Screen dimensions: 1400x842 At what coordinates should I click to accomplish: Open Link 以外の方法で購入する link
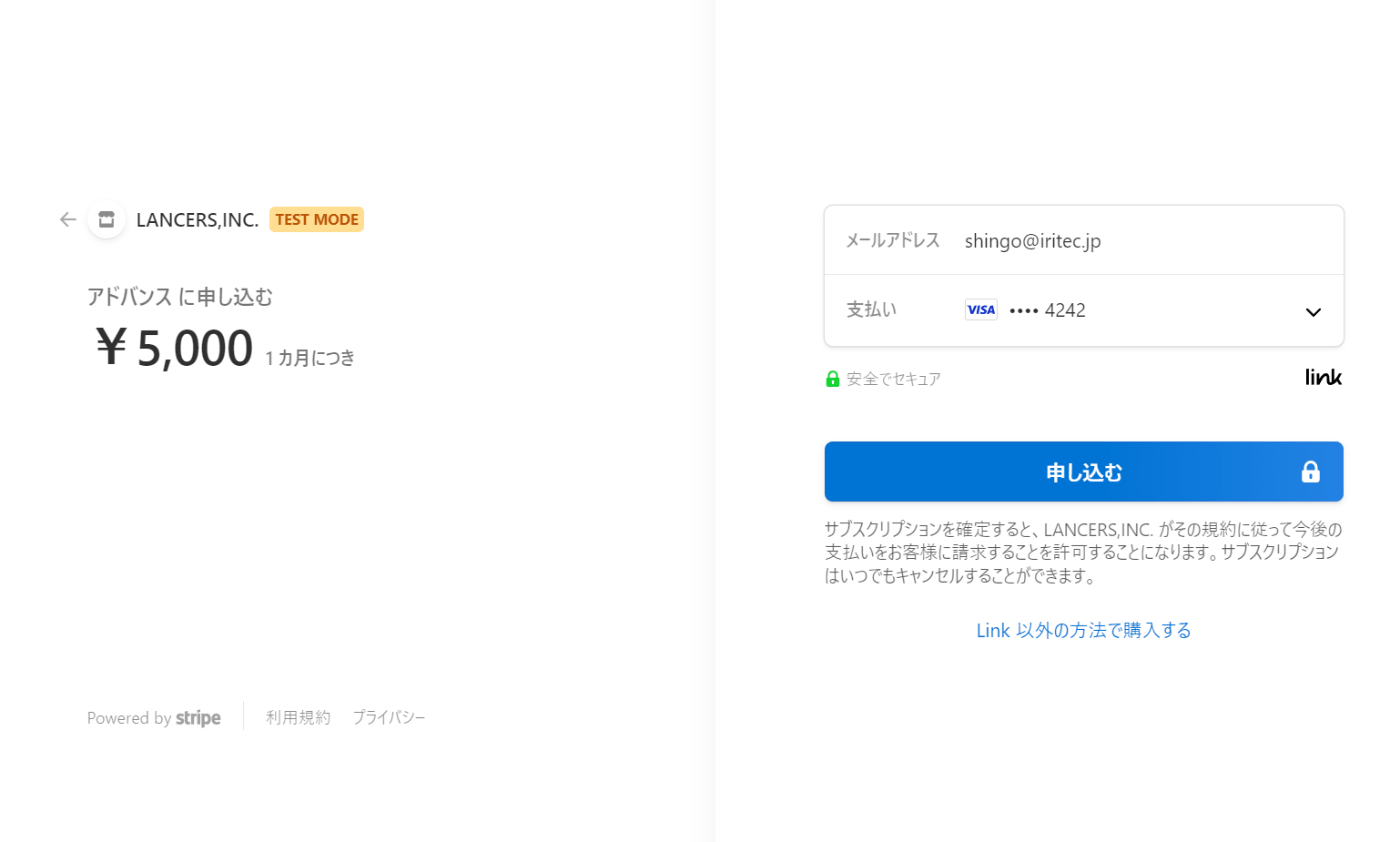click(x=1084, y=630)
